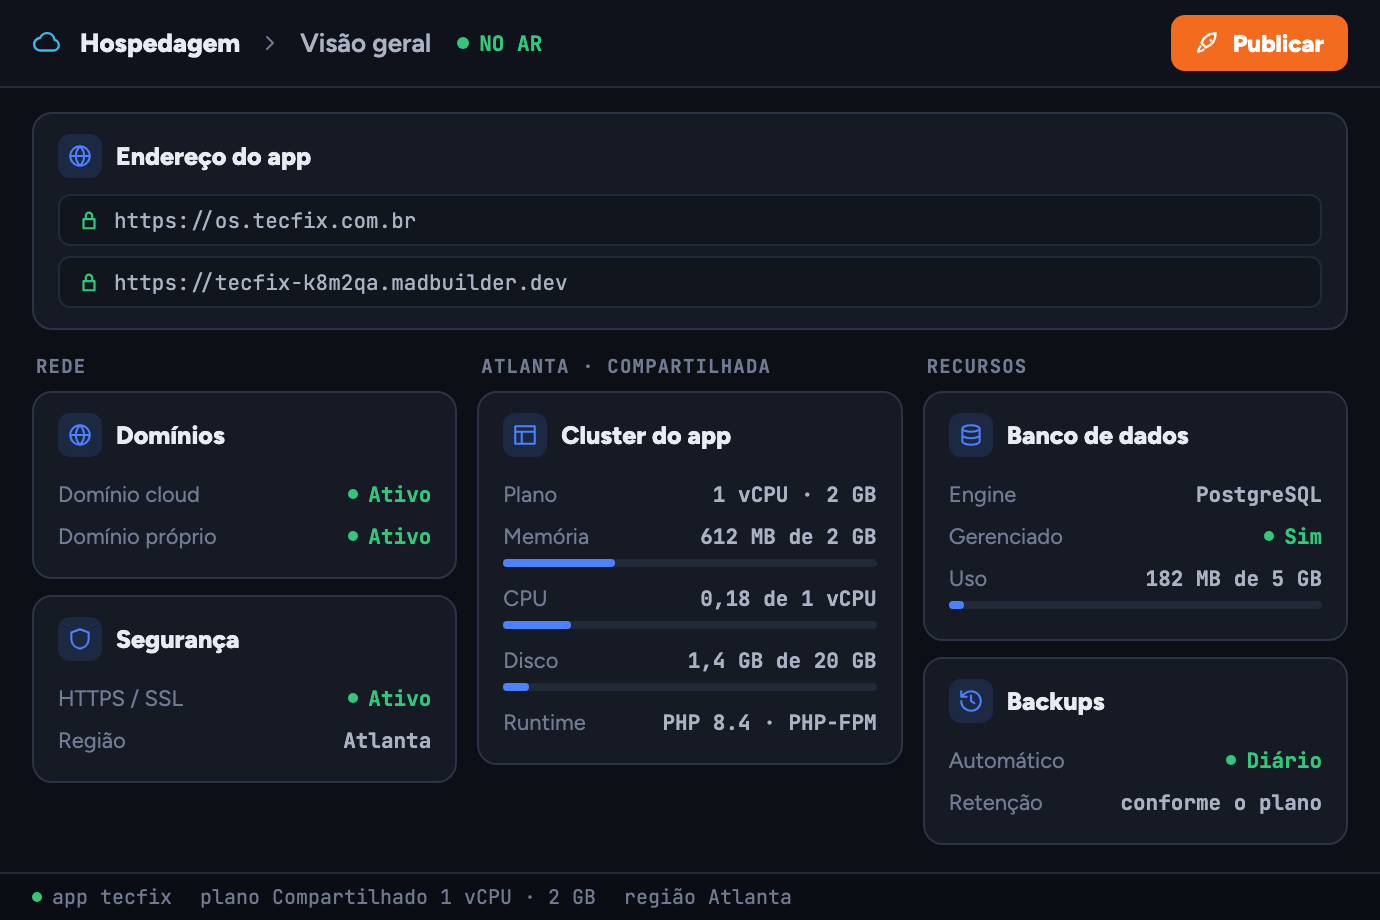Click the Gerenciado value Sim
Screen dimensions: 1380x920
pos(1292,536)
